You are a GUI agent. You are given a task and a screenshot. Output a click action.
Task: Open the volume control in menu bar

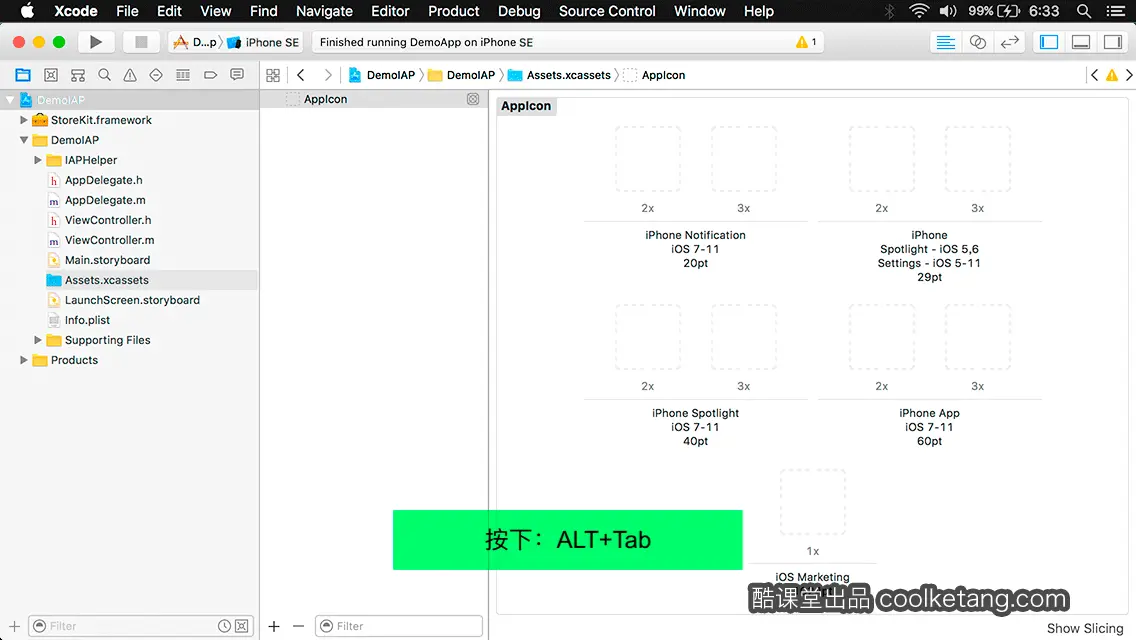pyautogui.click(x=948, y=11)
